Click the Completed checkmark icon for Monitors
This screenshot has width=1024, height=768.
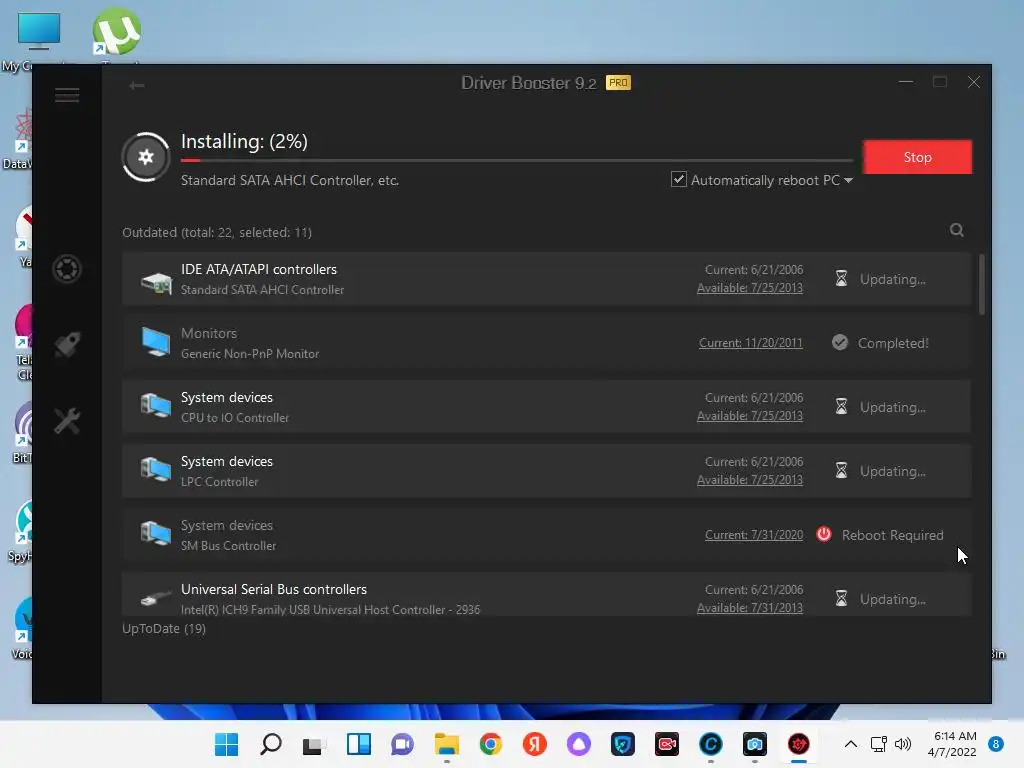click(840, 342)
